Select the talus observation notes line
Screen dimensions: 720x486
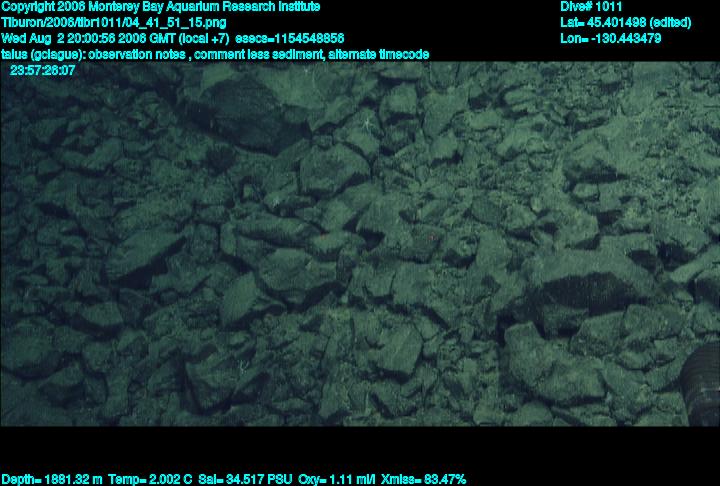coord(215,54)
